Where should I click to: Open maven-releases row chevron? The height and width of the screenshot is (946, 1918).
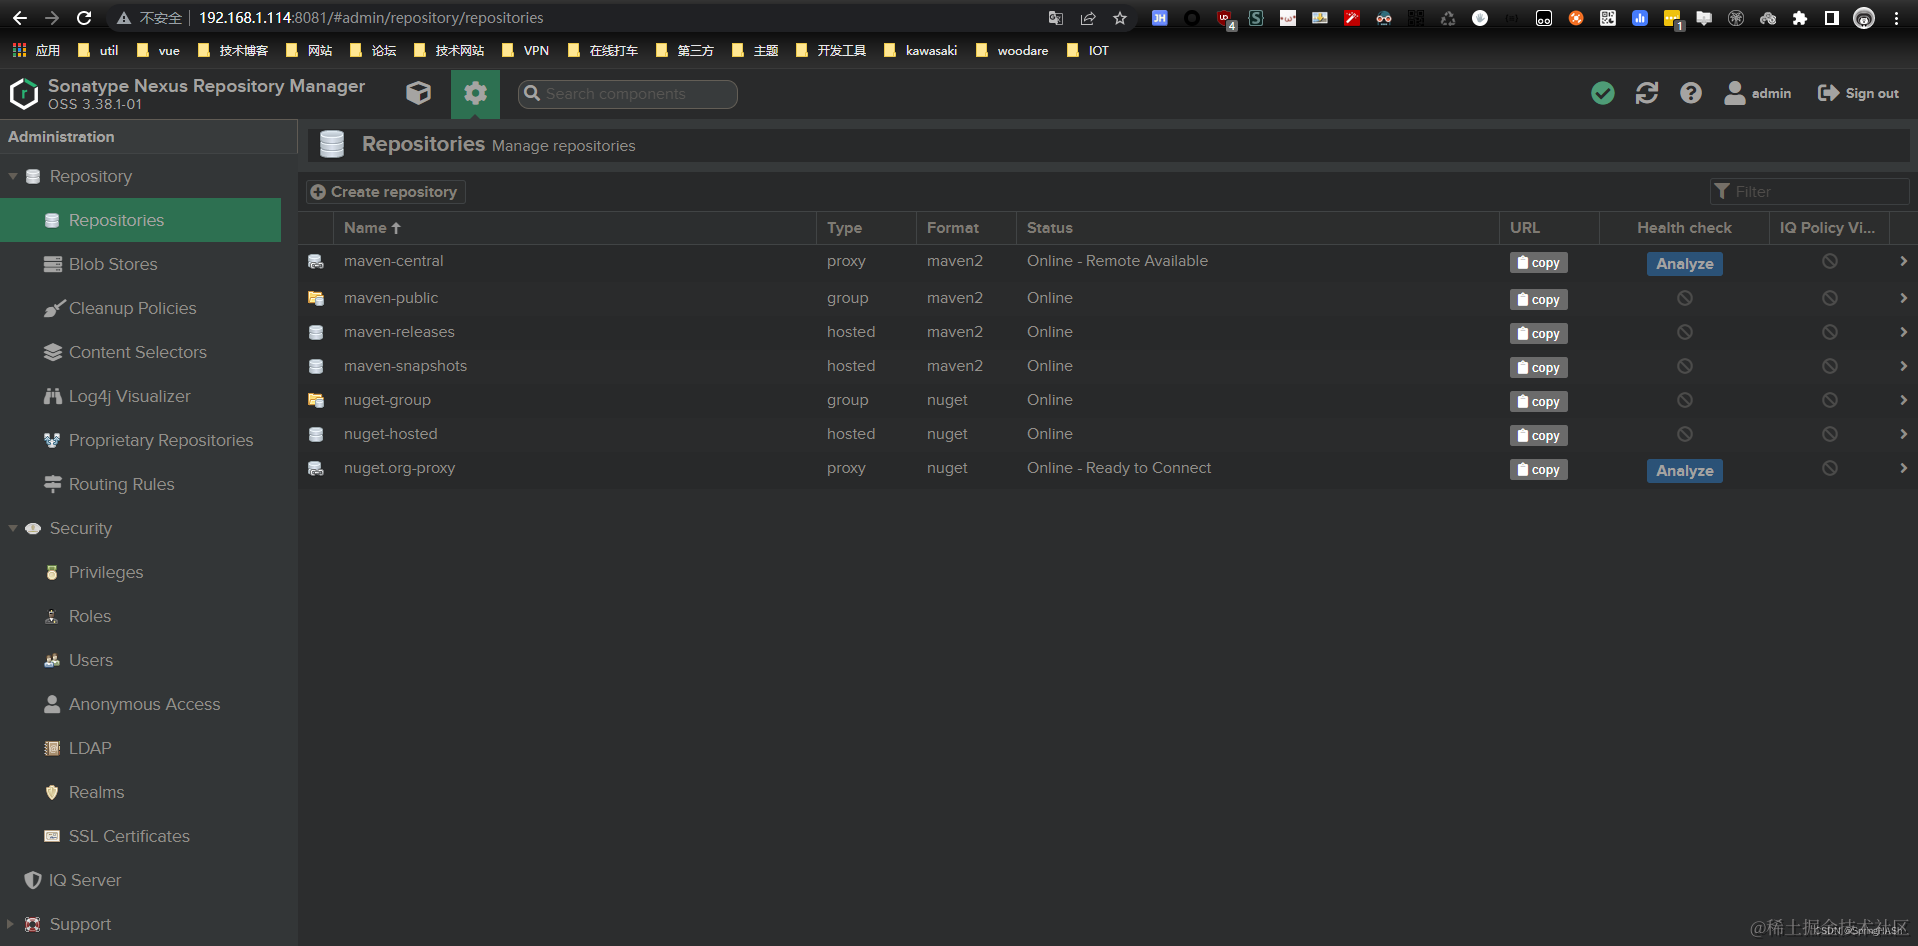coord(1903,332)
